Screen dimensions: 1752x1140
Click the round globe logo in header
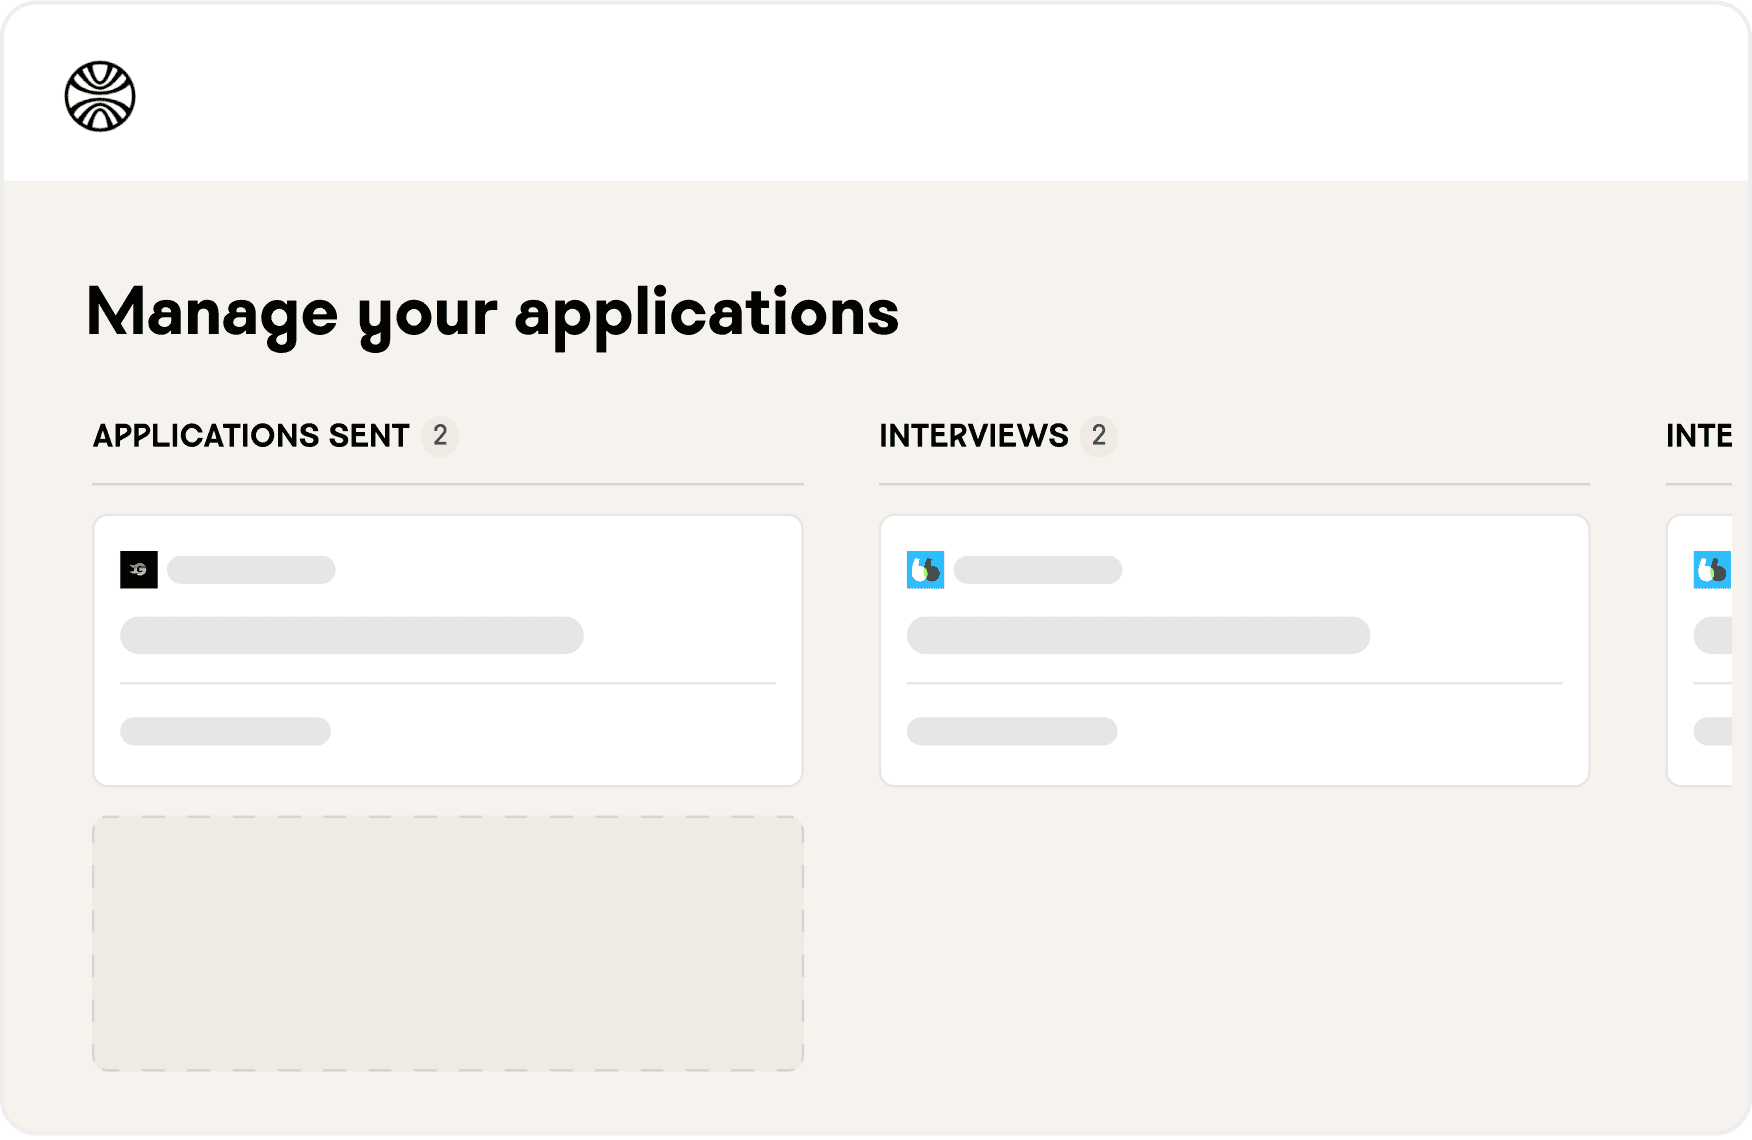[x=100, y=97]
